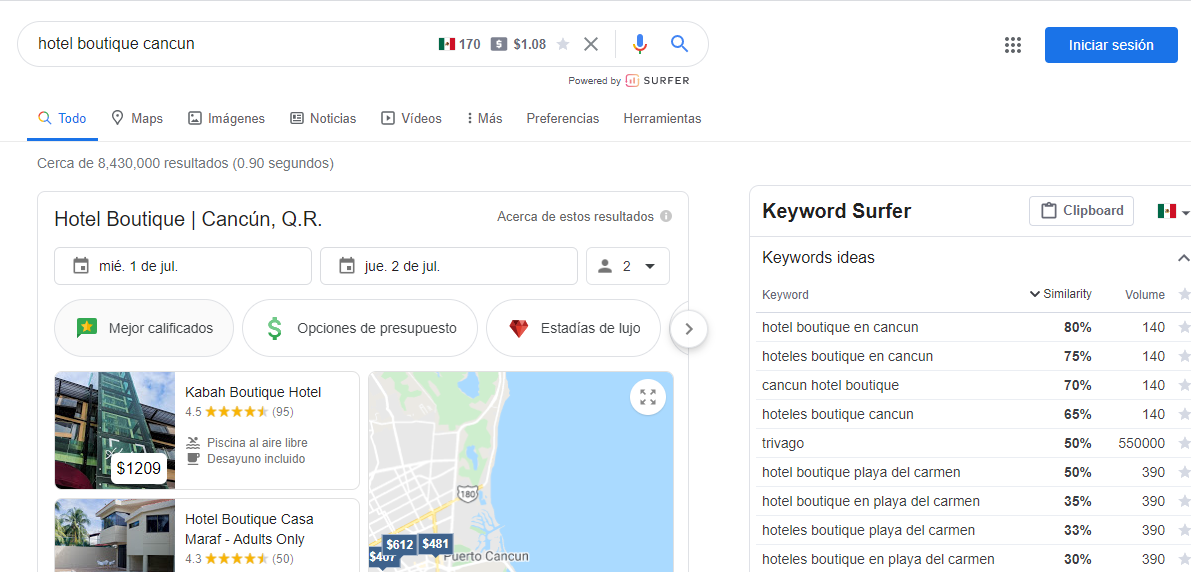The width and height of the screenshot is (1191, 572).
Task: Star the 'hoteles boutique cancun' keyword
Action: pyautogui.click(x=1183, y=414)
